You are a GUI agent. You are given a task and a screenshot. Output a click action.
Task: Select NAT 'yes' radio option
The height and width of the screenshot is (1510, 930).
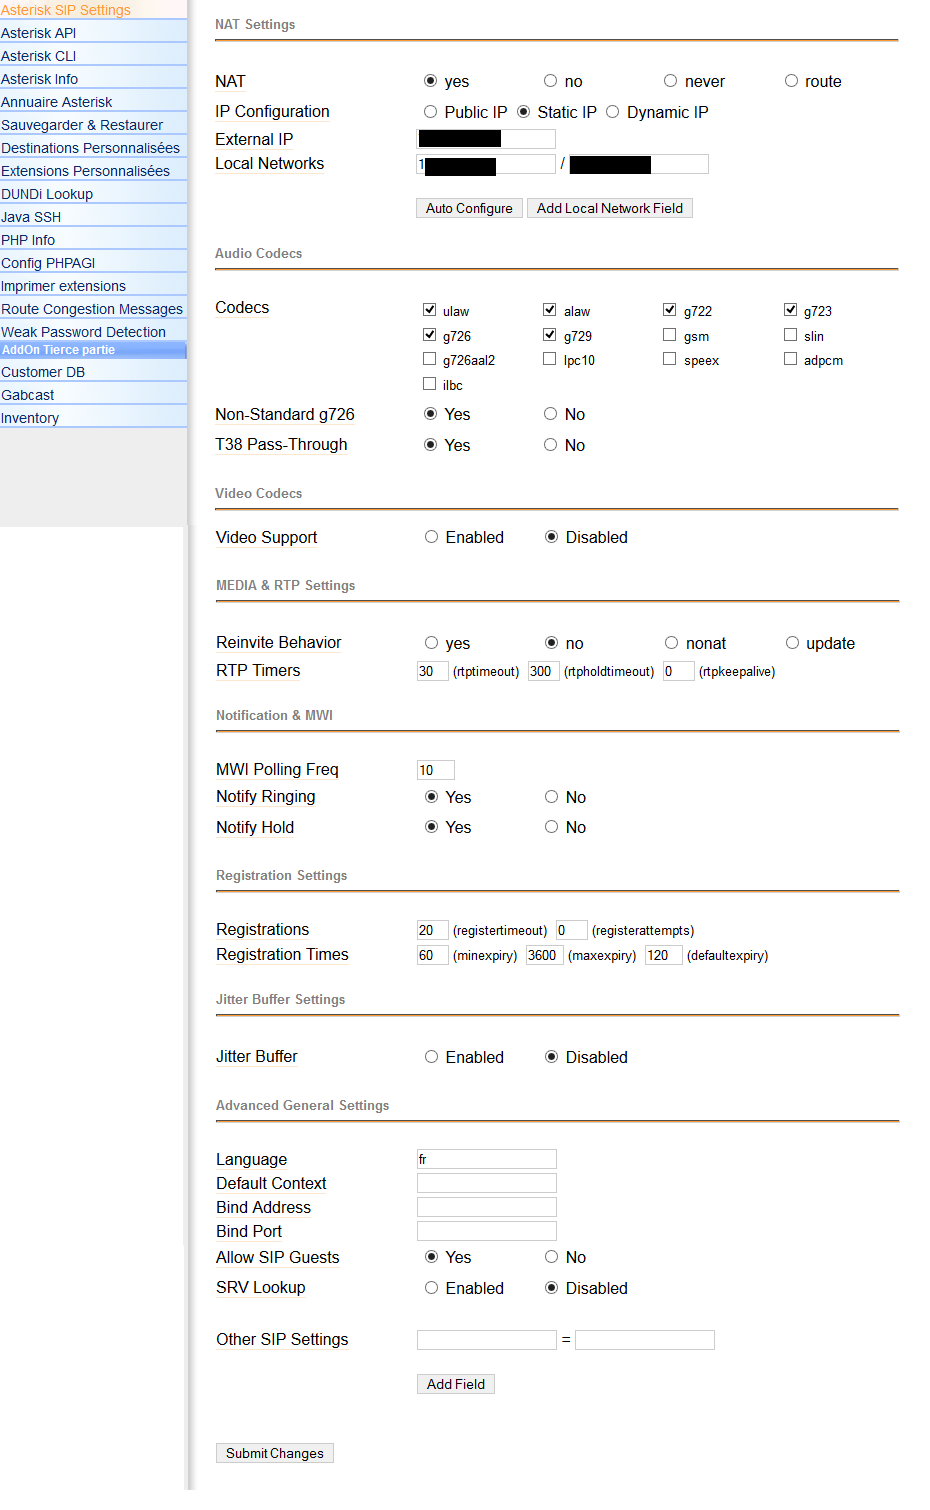point(430,81)
